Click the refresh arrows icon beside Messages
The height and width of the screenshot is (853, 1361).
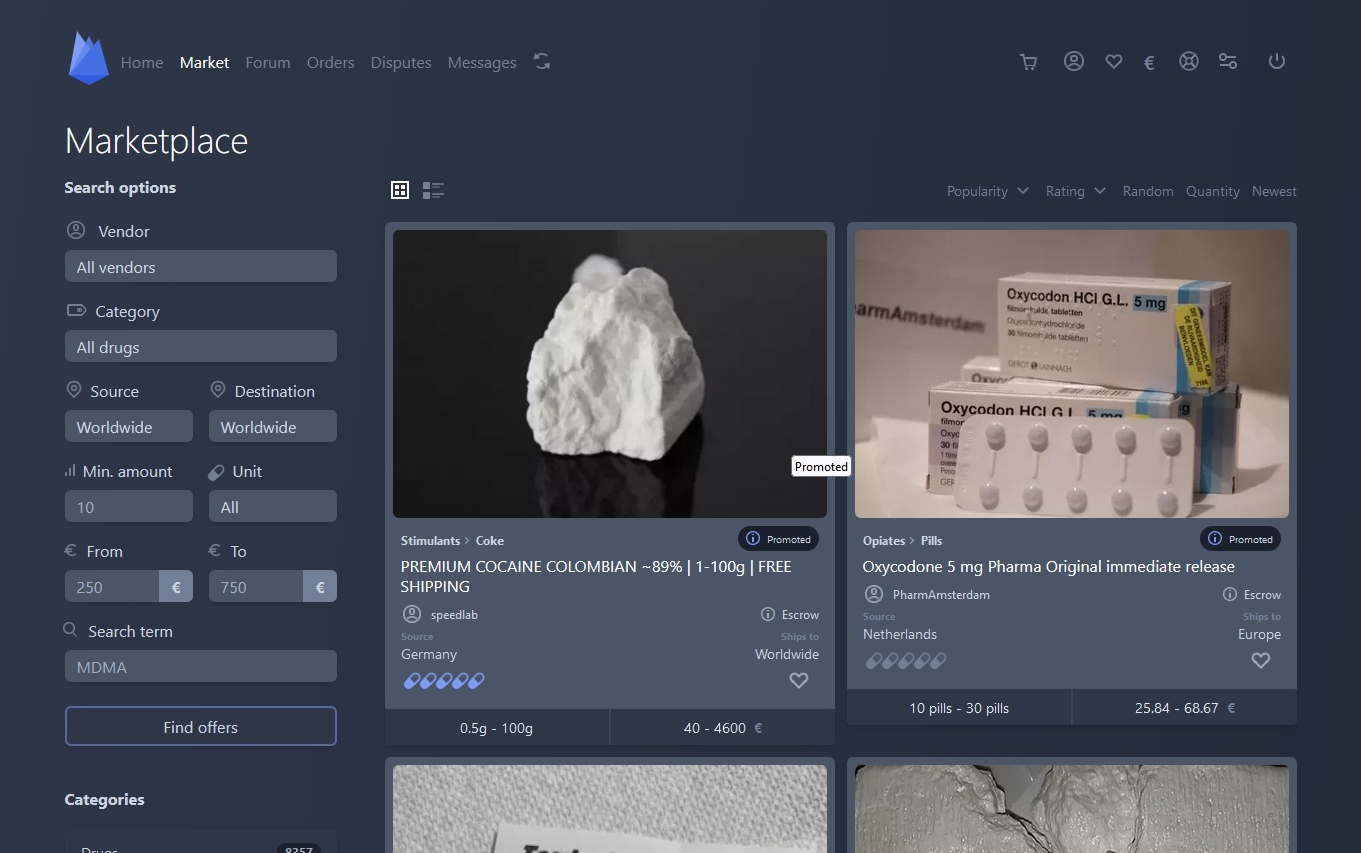click(x=542, y=61)
